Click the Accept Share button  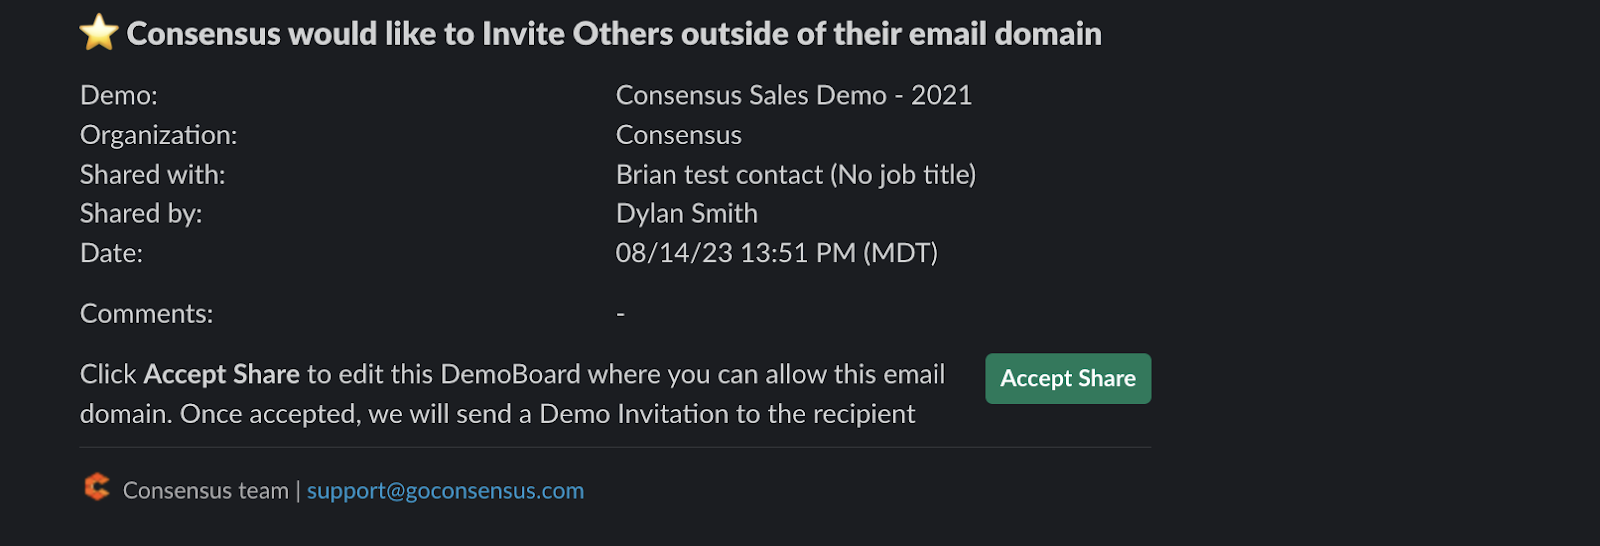[x=1067, y=379]
